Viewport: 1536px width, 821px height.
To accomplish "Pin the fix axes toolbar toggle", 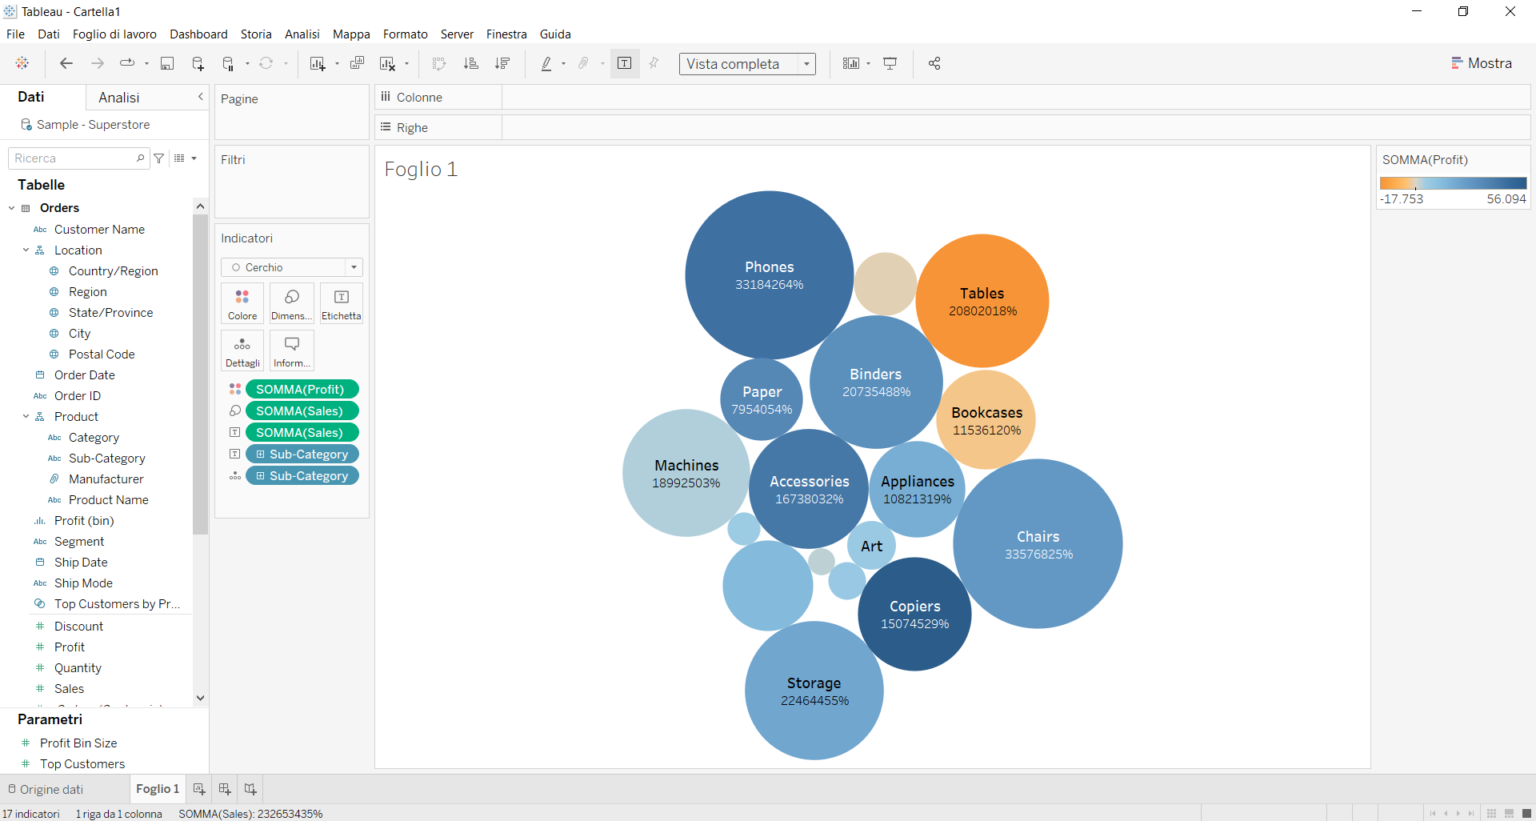I will 654,63.
